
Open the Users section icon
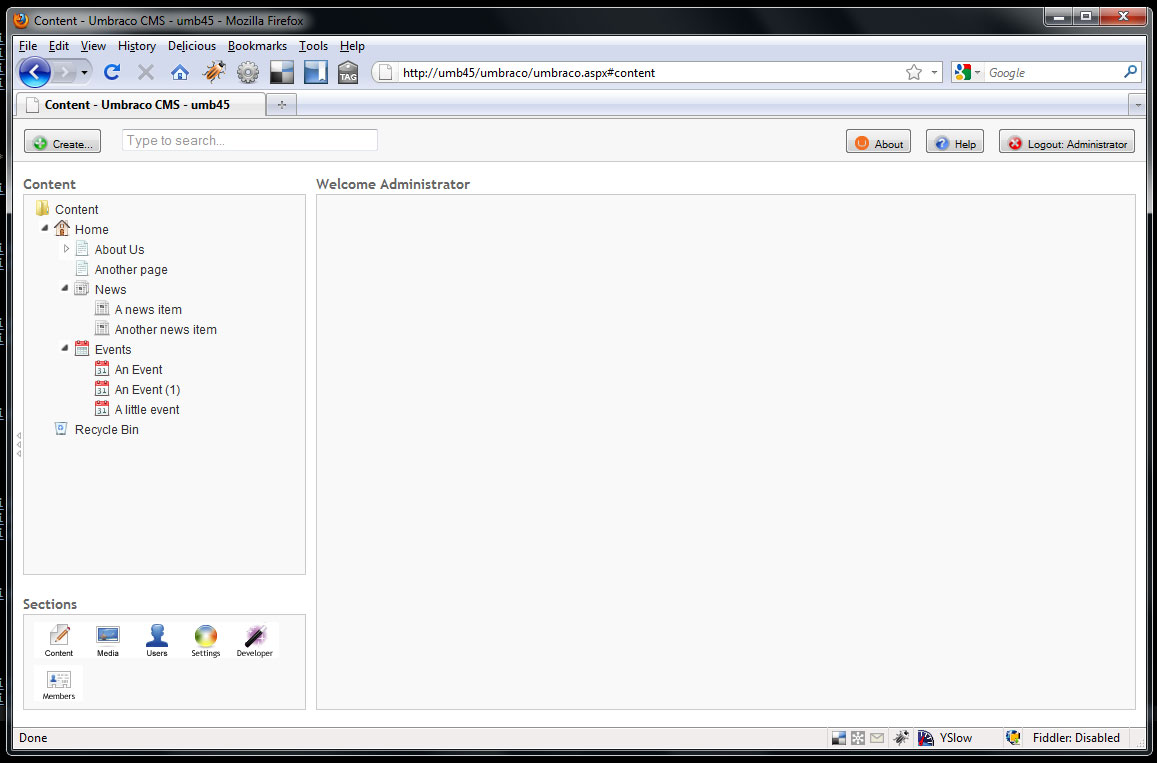[x=156, y=639]
